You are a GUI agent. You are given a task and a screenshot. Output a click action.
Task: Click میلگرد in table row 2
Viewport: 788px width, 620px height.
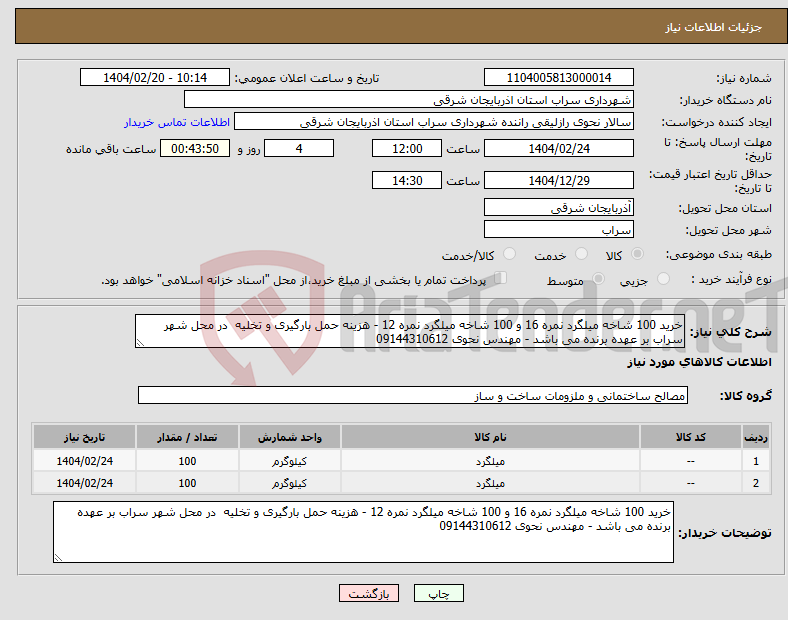pos(490,483)
